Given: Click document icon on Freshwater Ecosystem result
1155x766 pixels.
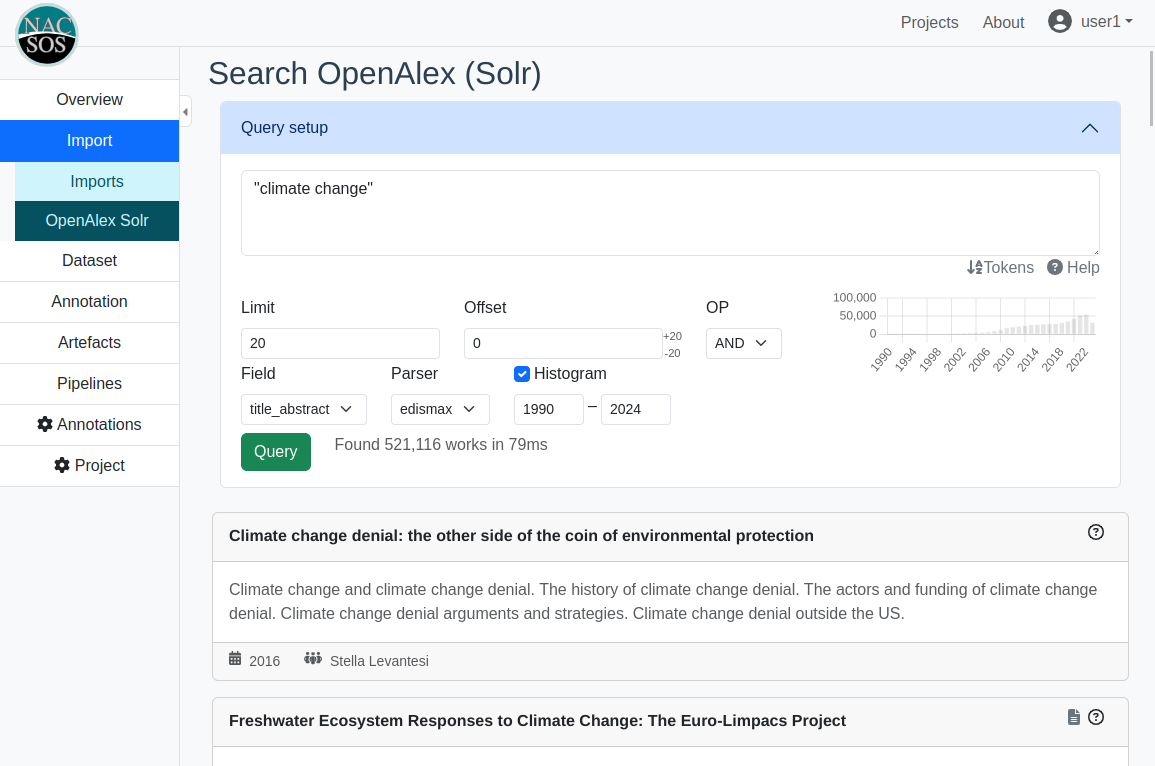Looking at the screenshot, I should click(x=1074, y=717).
